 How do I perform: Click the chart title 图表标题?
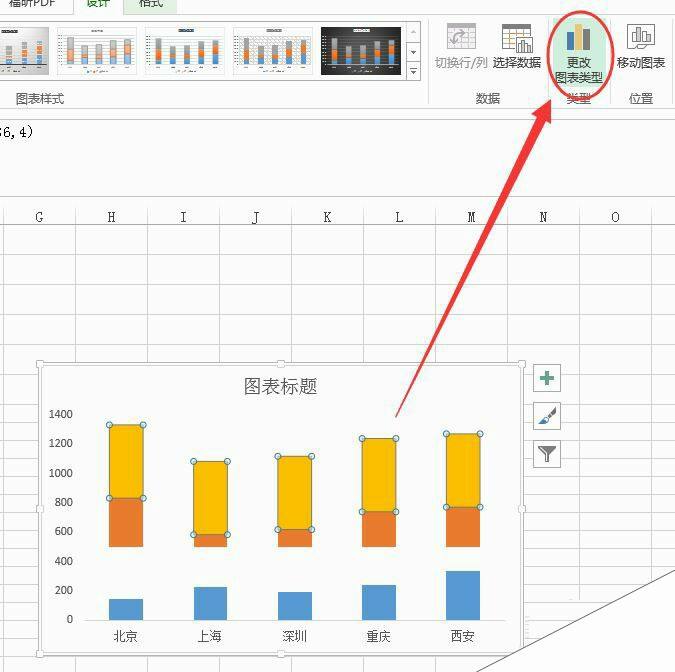pyautogui.click(x=281, y=386)
